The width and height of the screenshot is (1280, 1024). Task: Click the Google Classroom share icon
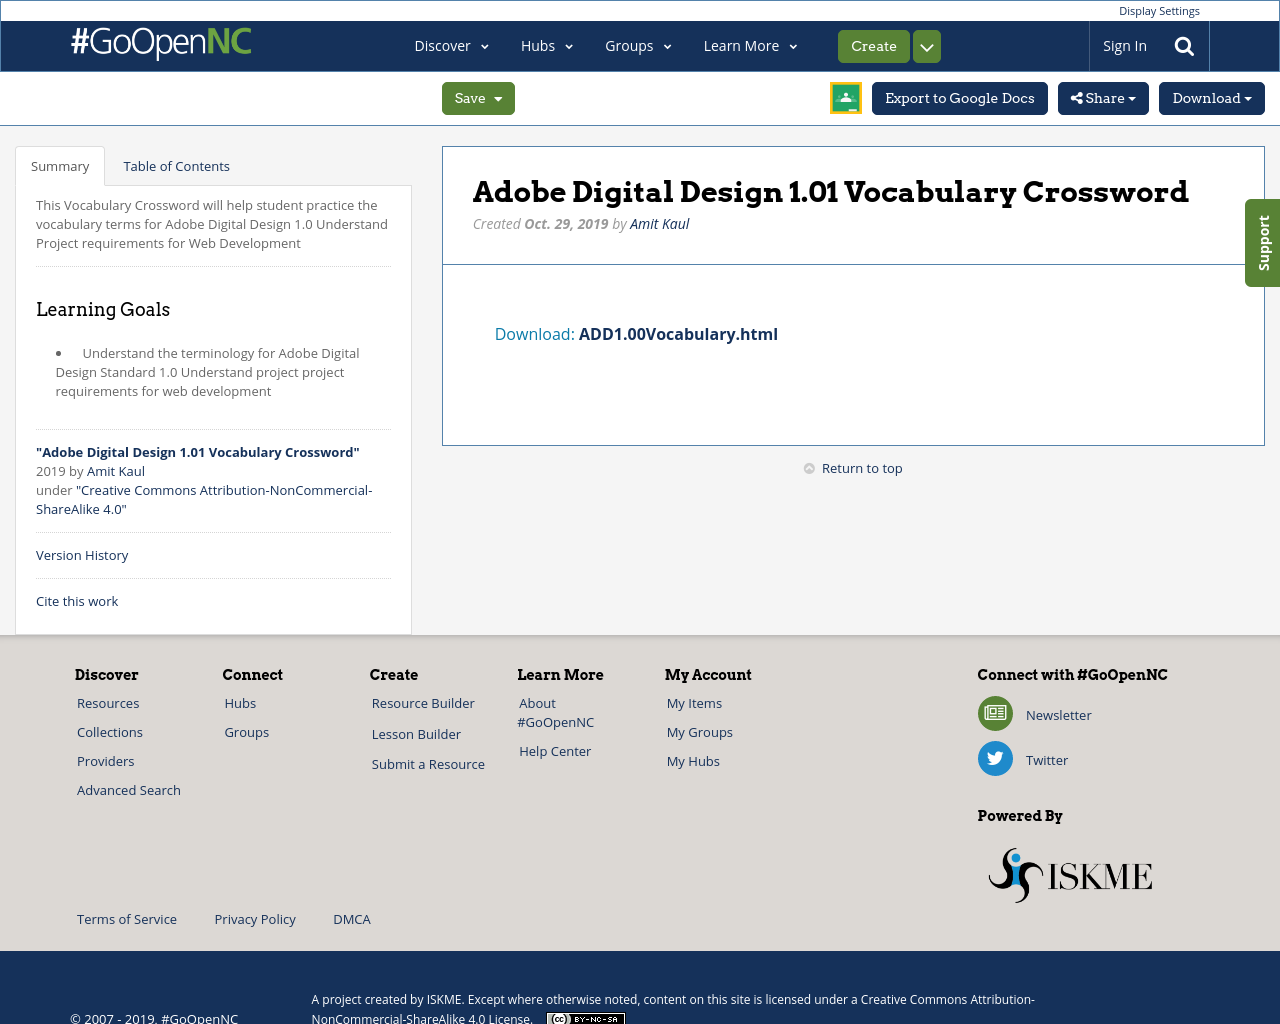point(845,98)
